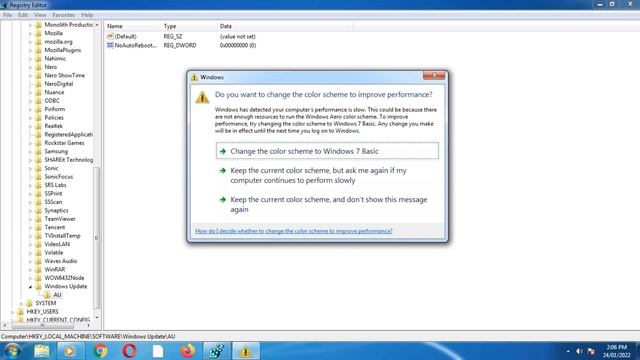Select the Nuance folder icon
Viewport: 640px width, 360px height.
click(x=38, y=92)
